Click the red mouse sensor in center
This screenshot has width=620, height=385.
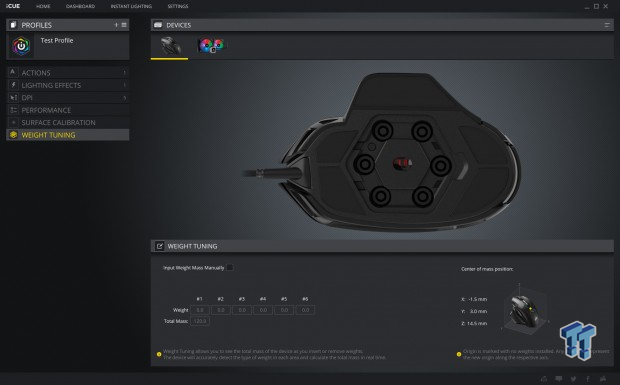[403, 163]
